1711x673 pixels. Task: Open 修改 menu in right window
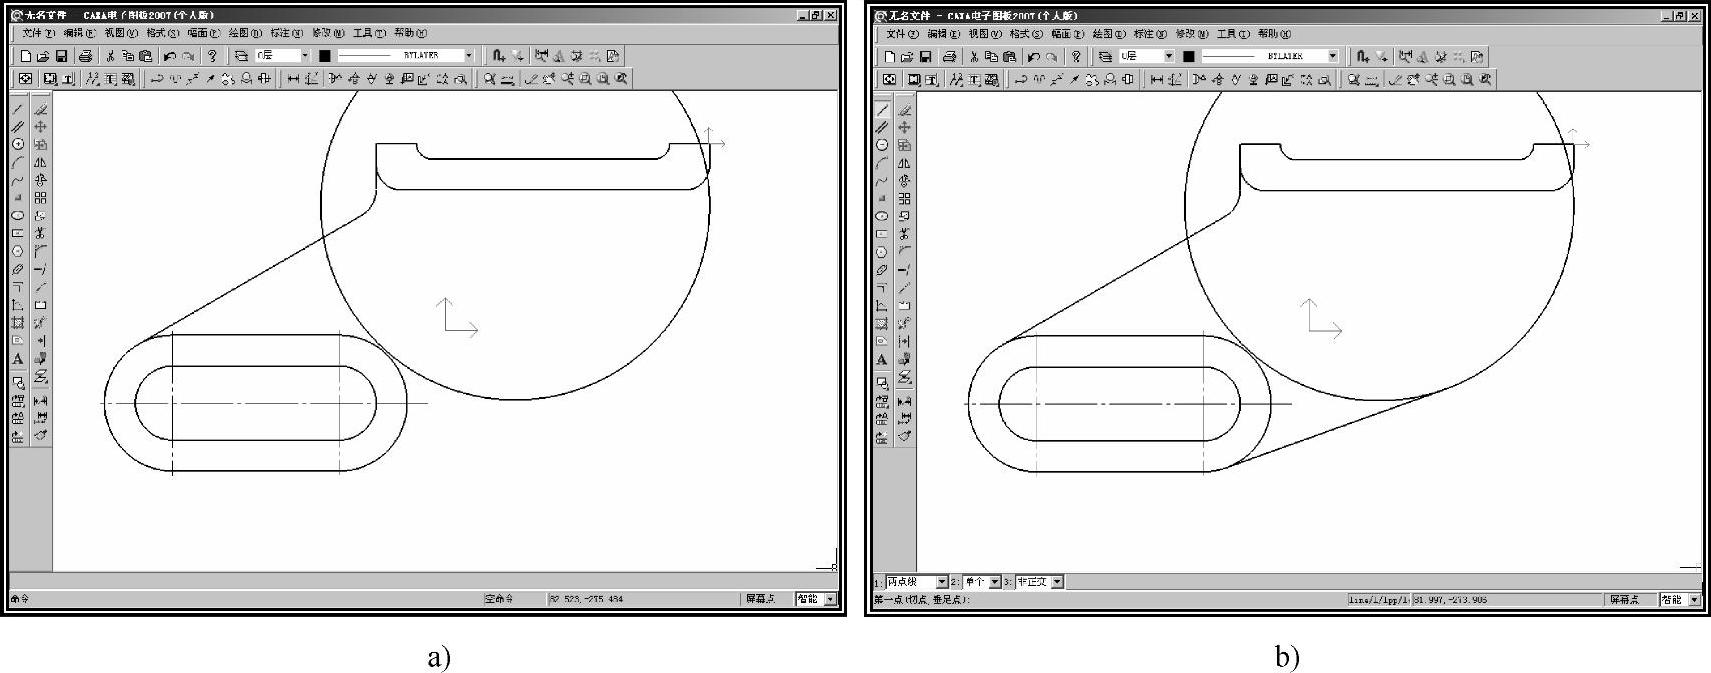pos(1192,33)
